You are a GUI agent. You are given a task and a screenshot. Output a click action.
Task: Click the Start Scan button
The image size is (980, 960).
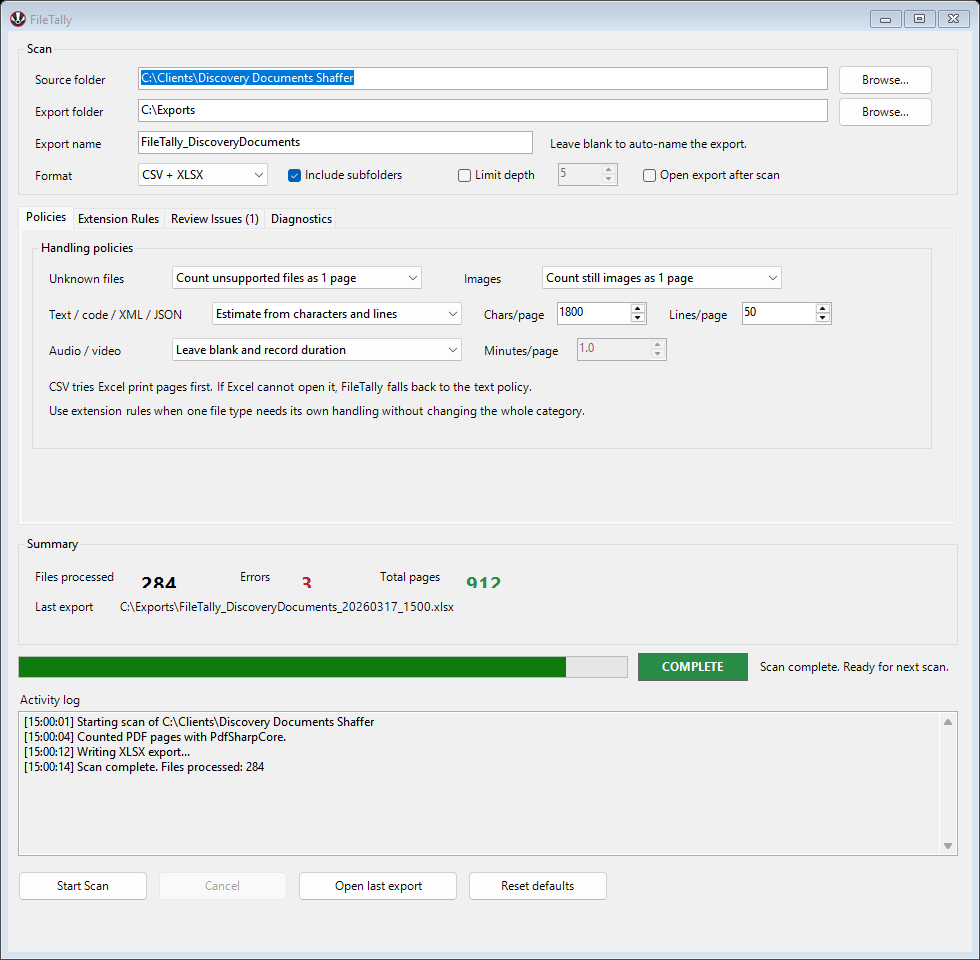pyautogui.click(x=82, y=885)
